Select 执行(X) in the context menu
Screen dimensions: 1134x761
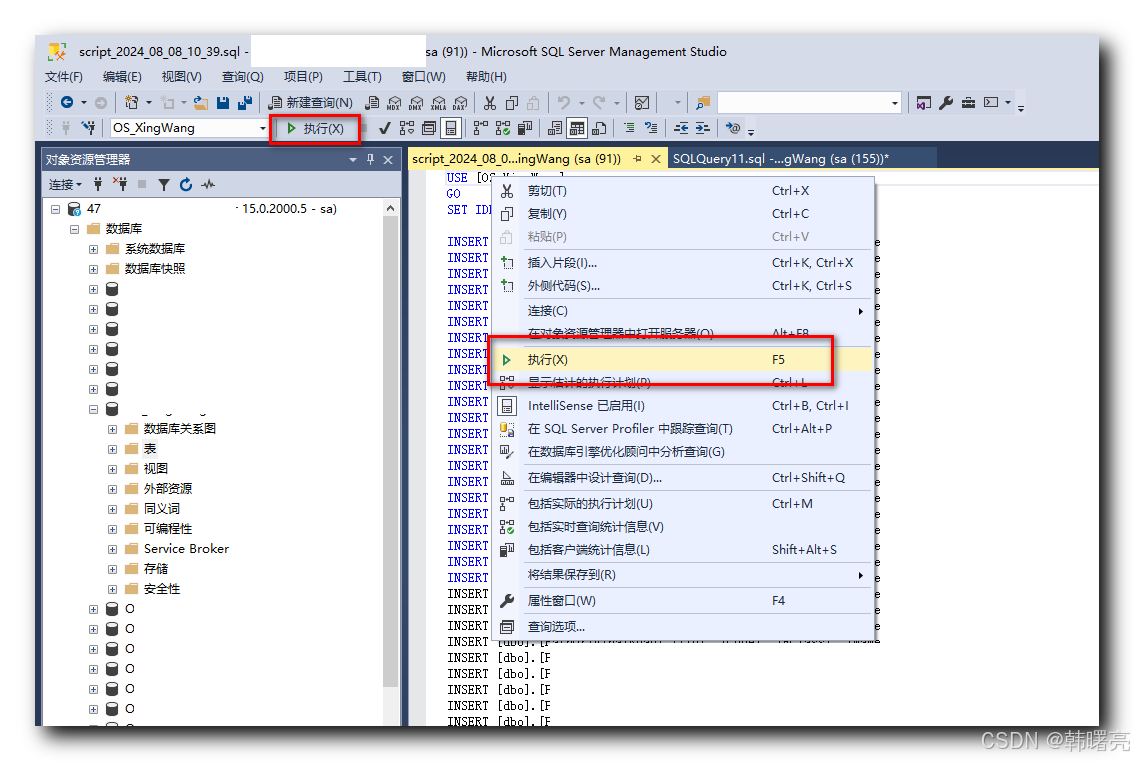tap(680, 360)
